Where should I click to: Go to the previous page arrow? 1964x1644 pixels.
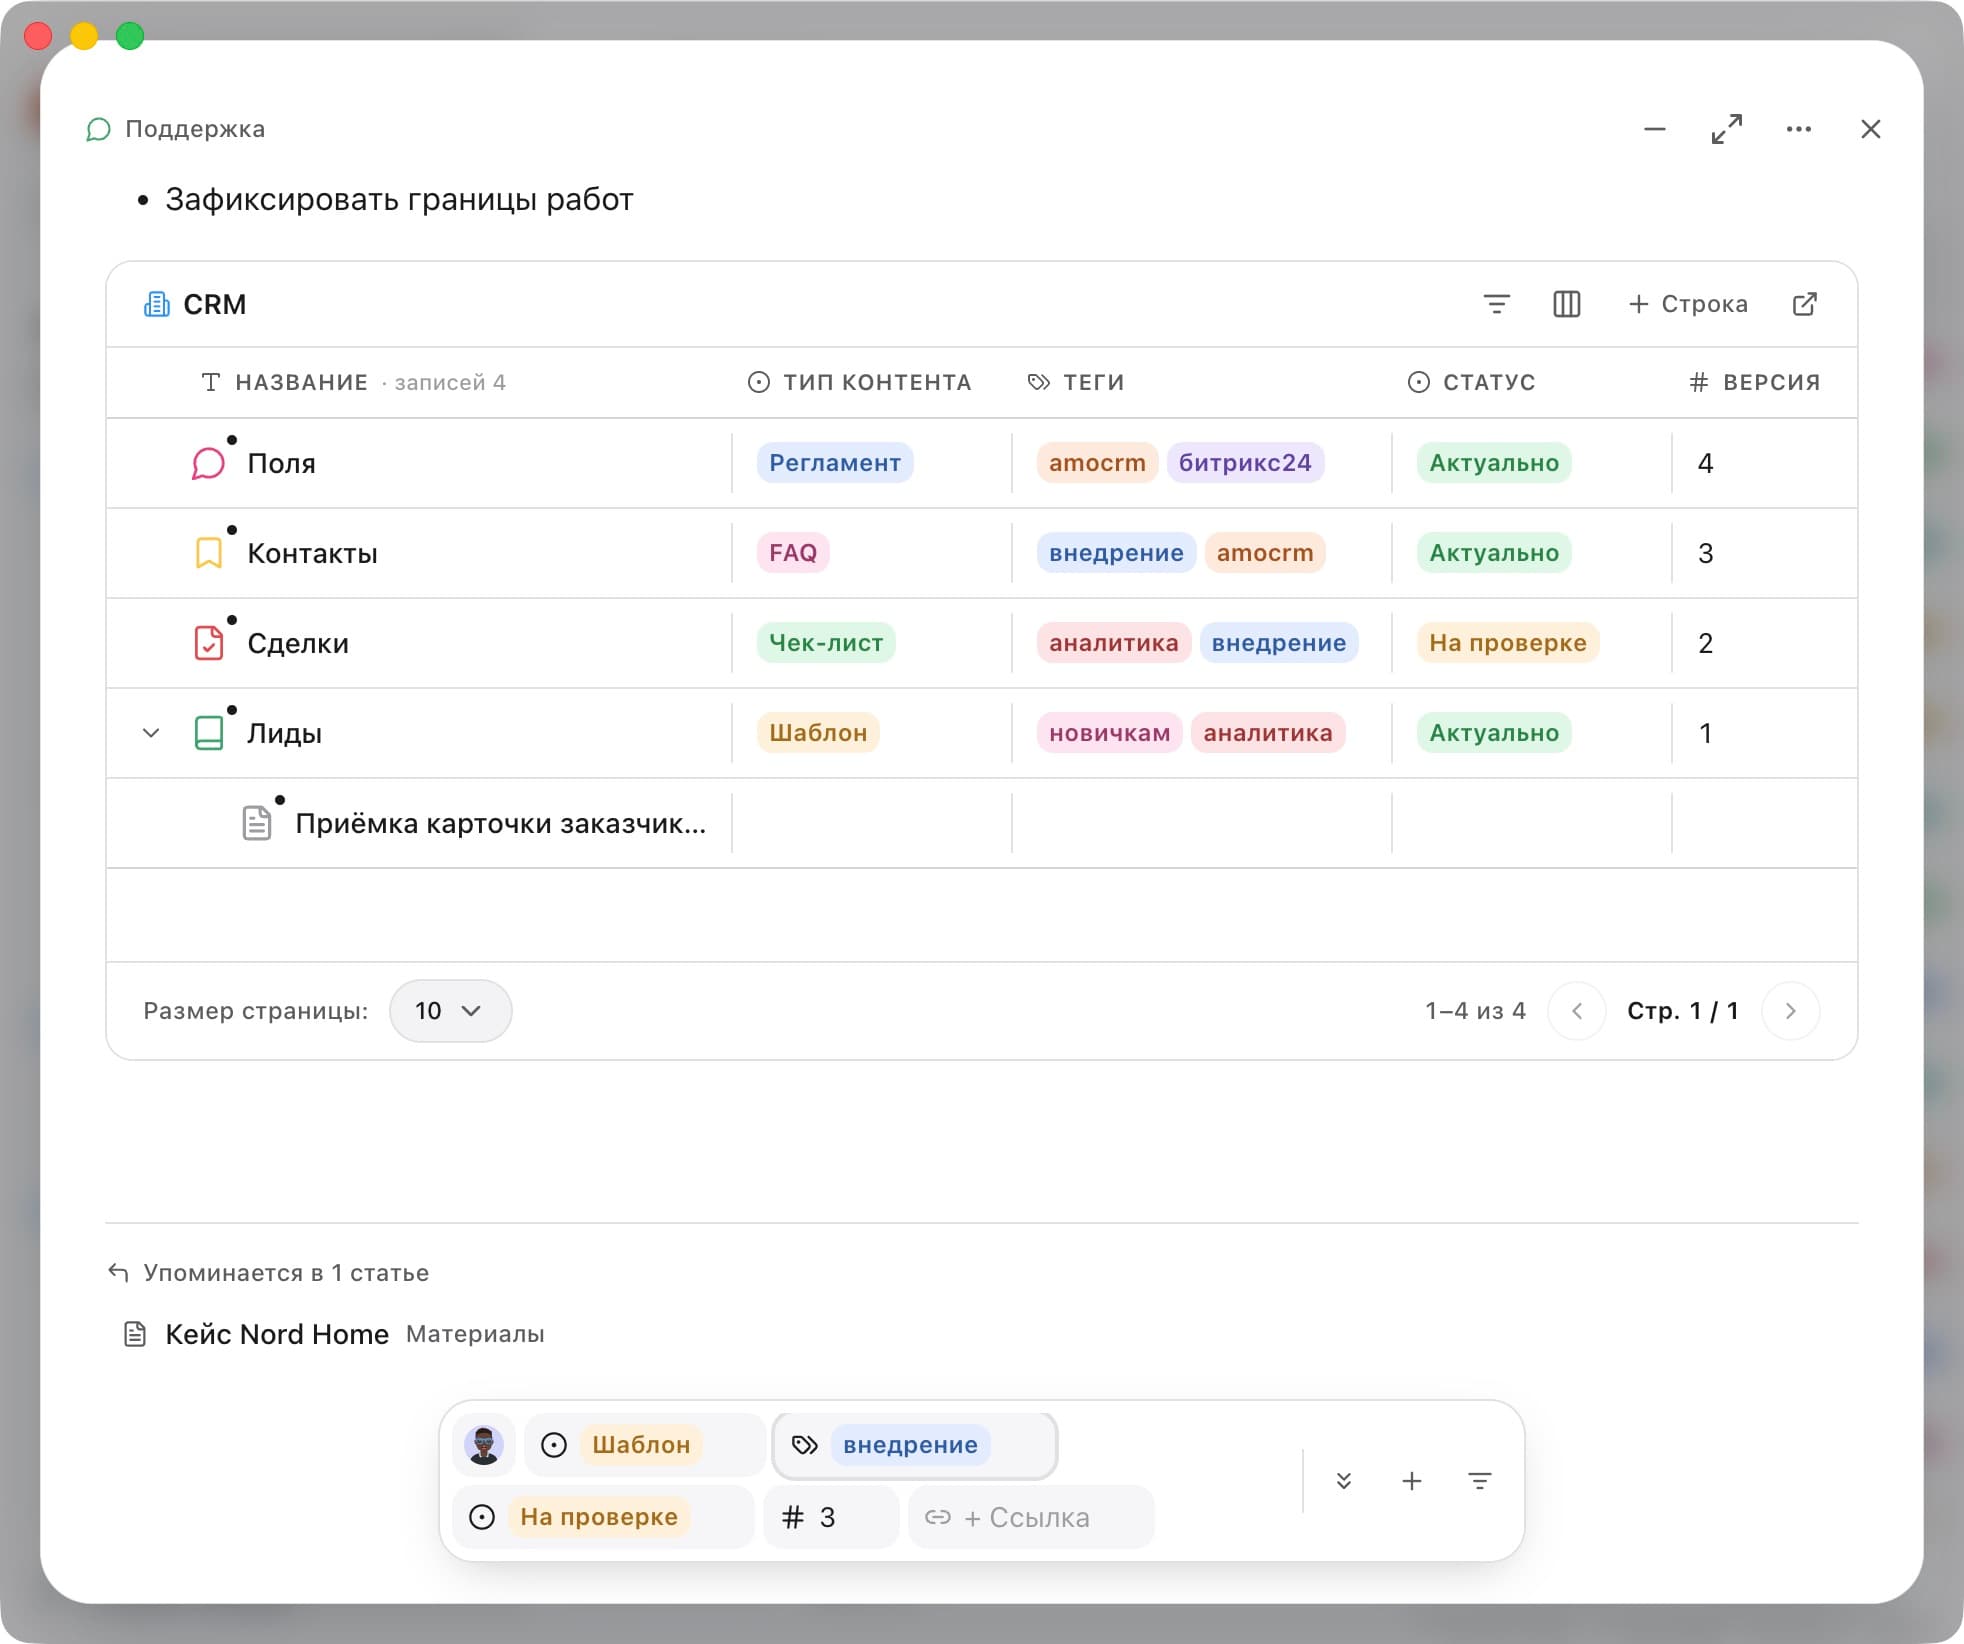pyautogui.click(x=1577, y=1011)
